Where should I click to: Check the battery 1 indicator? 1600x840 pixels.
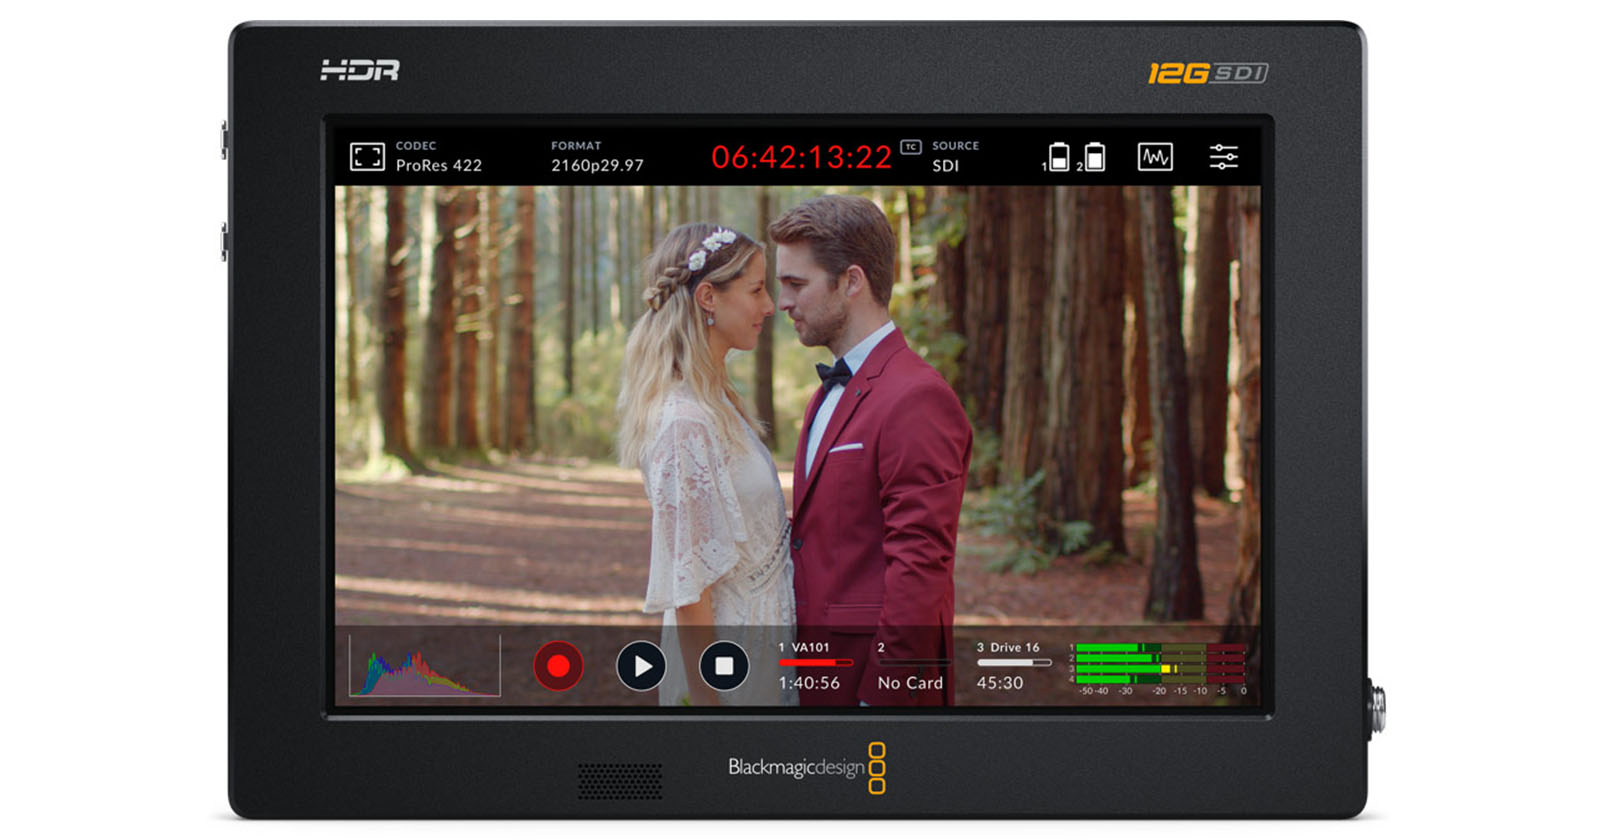pos(1058,157)
